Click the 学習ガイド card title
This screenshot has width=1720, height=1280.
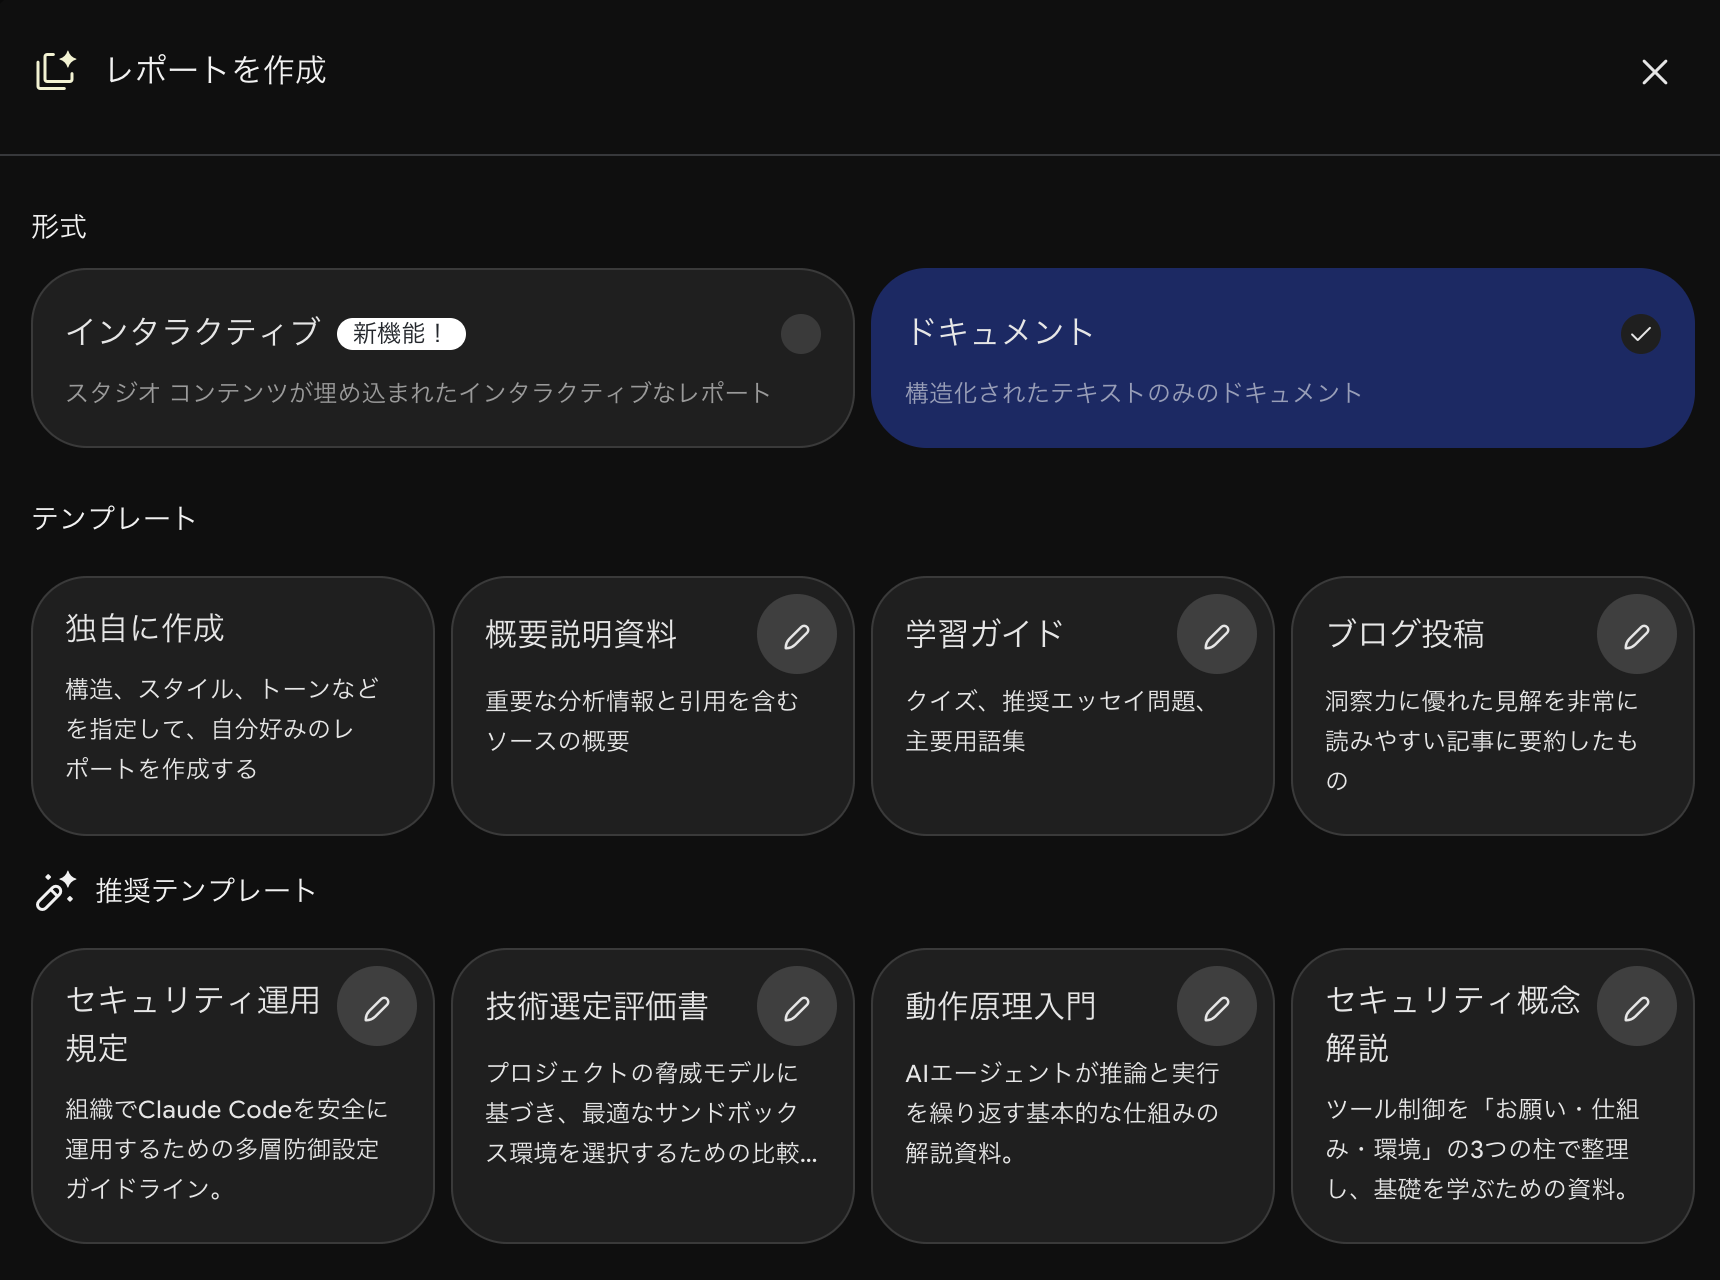pos(984,634)
